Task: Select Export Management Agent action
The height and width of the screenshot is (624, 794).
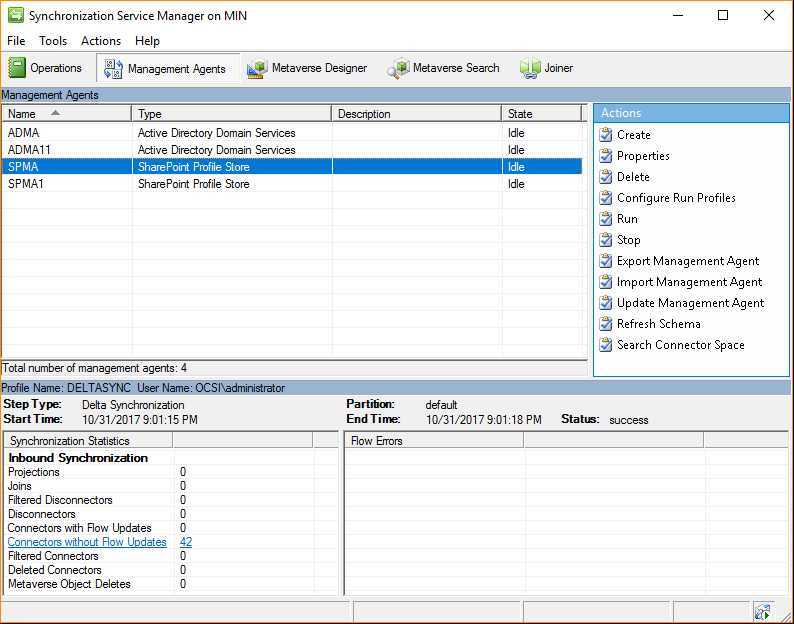Action: coord(688,261)
